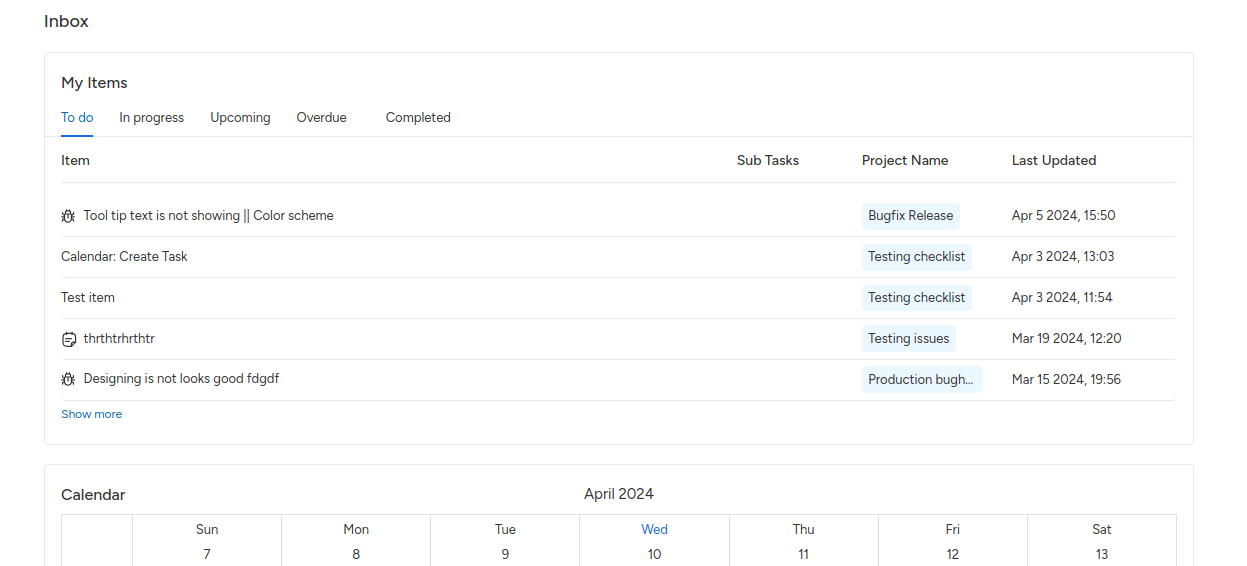Click story icon next to thrthtrhrthtr
The width and height of the screenshot is (1247, 566).
tap(68, 339)
